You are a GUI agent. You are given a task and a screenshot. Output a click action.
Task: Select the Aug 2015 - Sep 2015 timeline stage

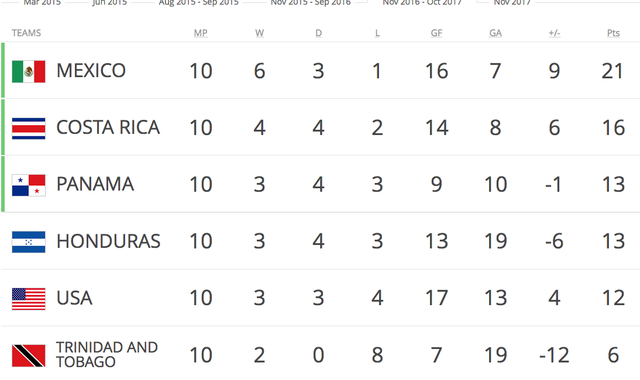click(199, 2)
